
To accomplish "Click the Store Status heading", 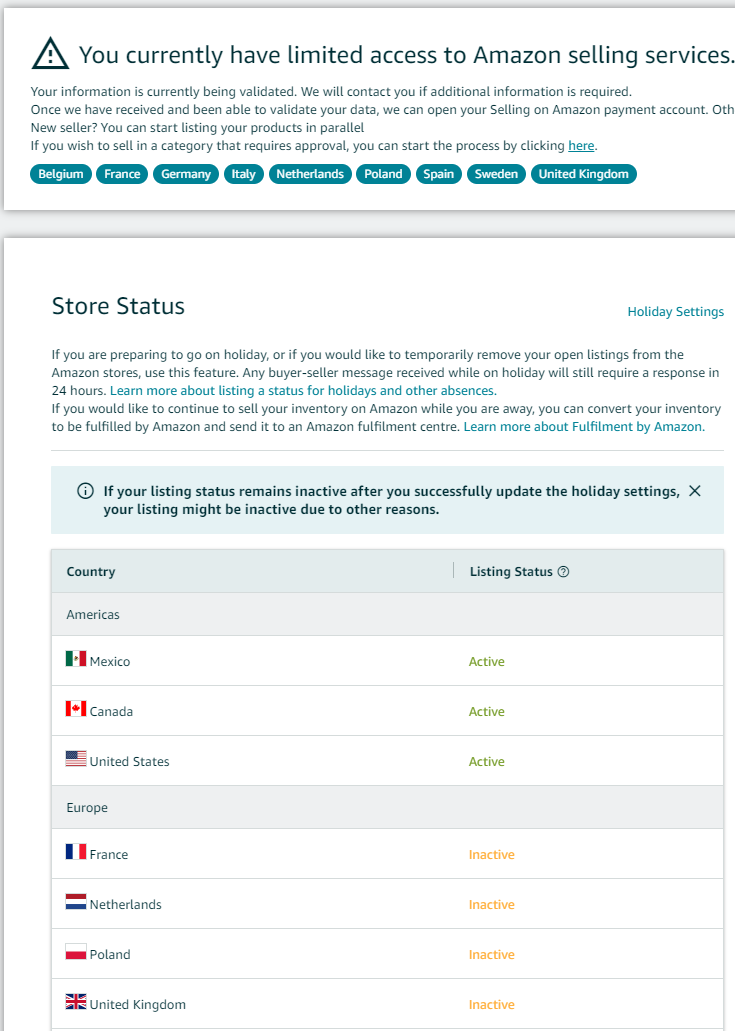I will point(118,306).
